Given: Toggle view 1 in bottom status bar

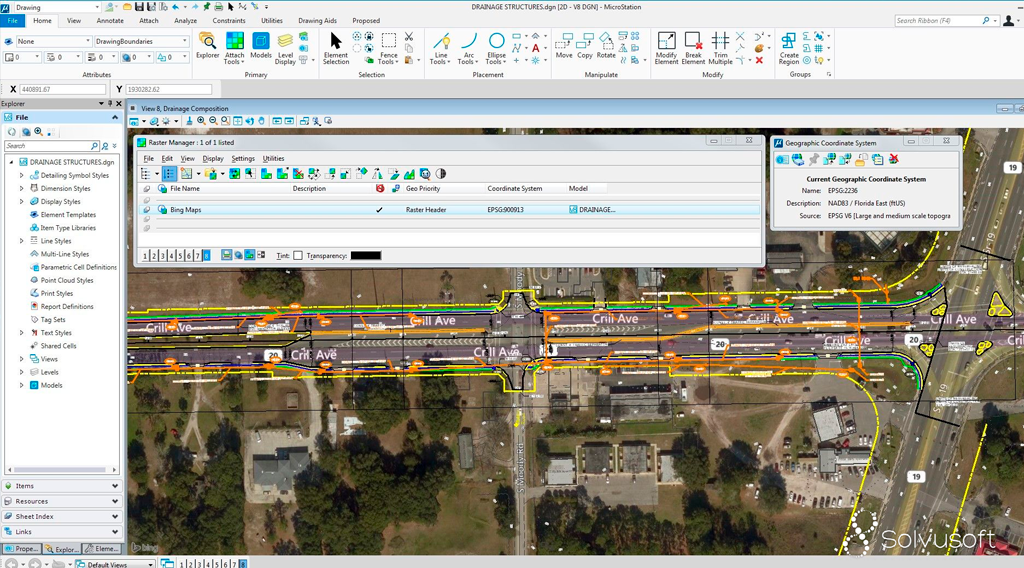Looking at the screenshot, I should tap(182, 563).
